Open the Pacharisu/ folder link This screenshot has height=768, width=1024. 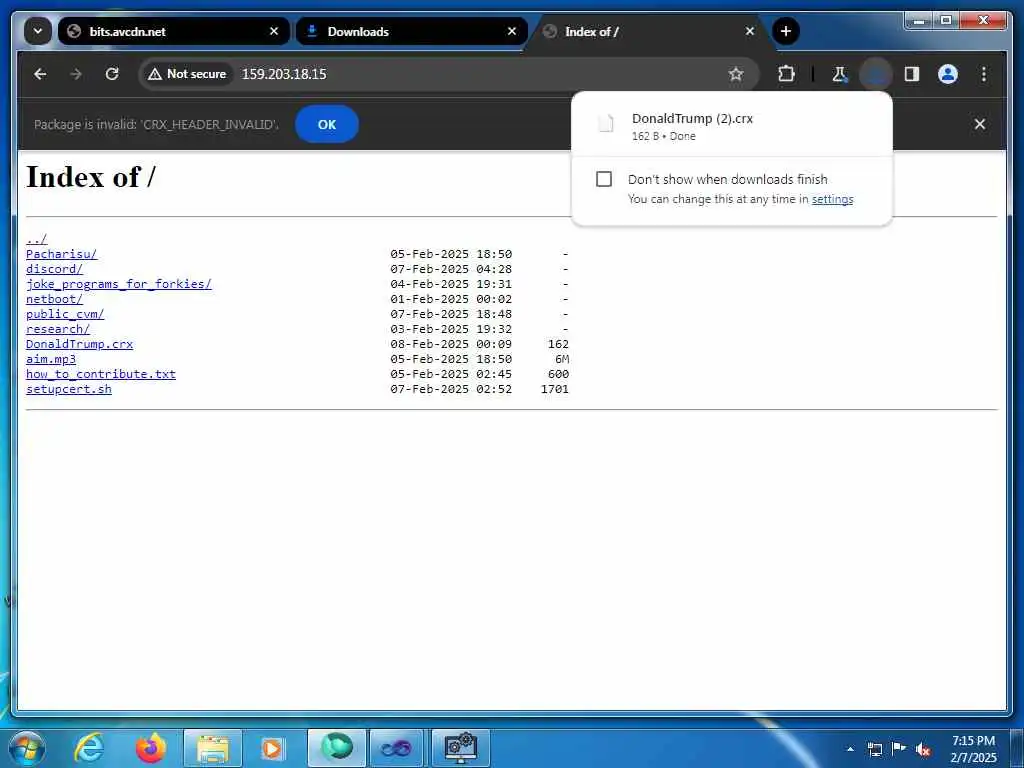click(61, 254)
